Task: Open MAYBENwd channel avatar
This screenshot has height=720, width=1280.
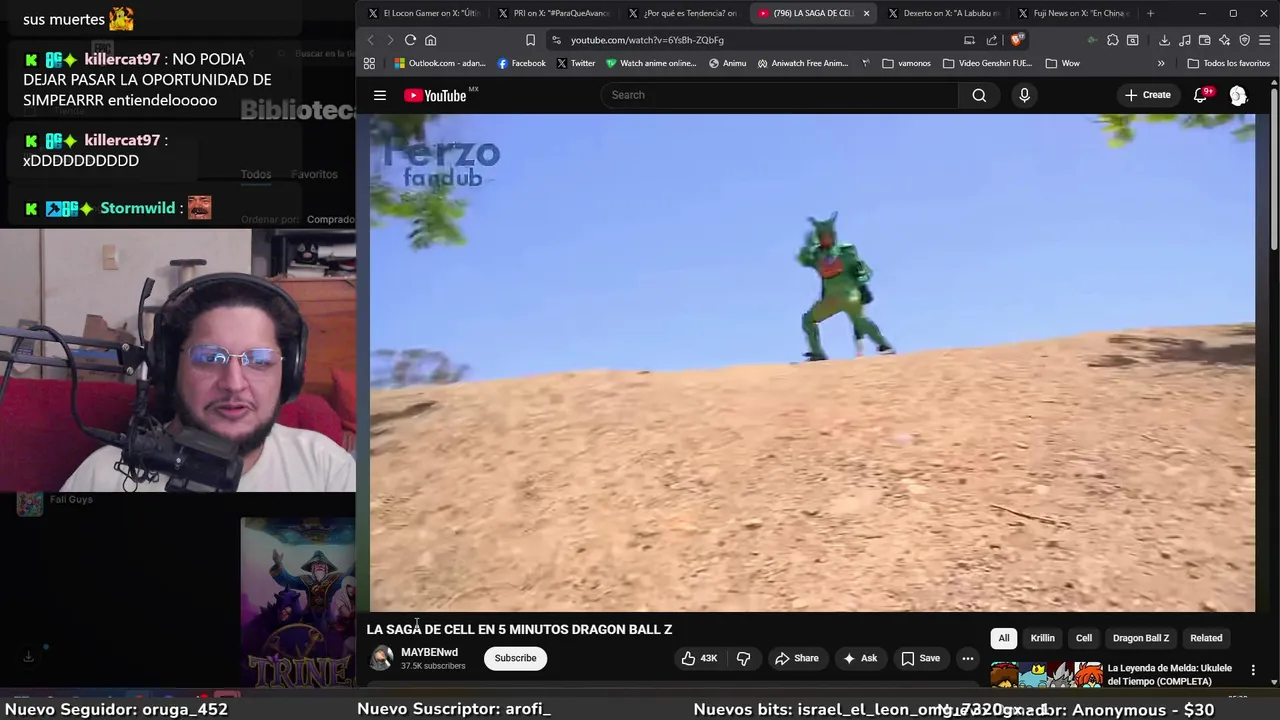Action: coord(381,658)
